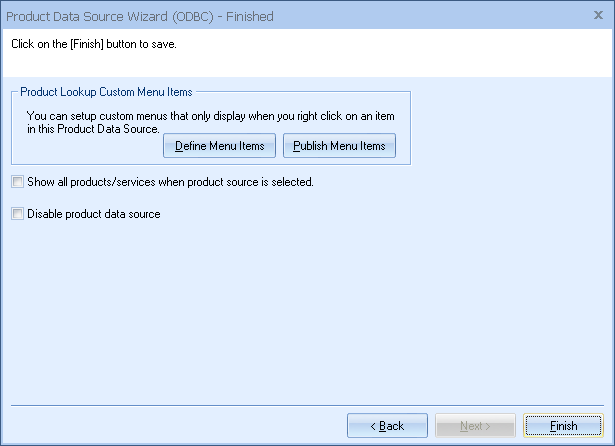The height and width of the screenshot is (446, 615).
Task: Click the separator line above the navigation buttons
Action: pos(300,405)
